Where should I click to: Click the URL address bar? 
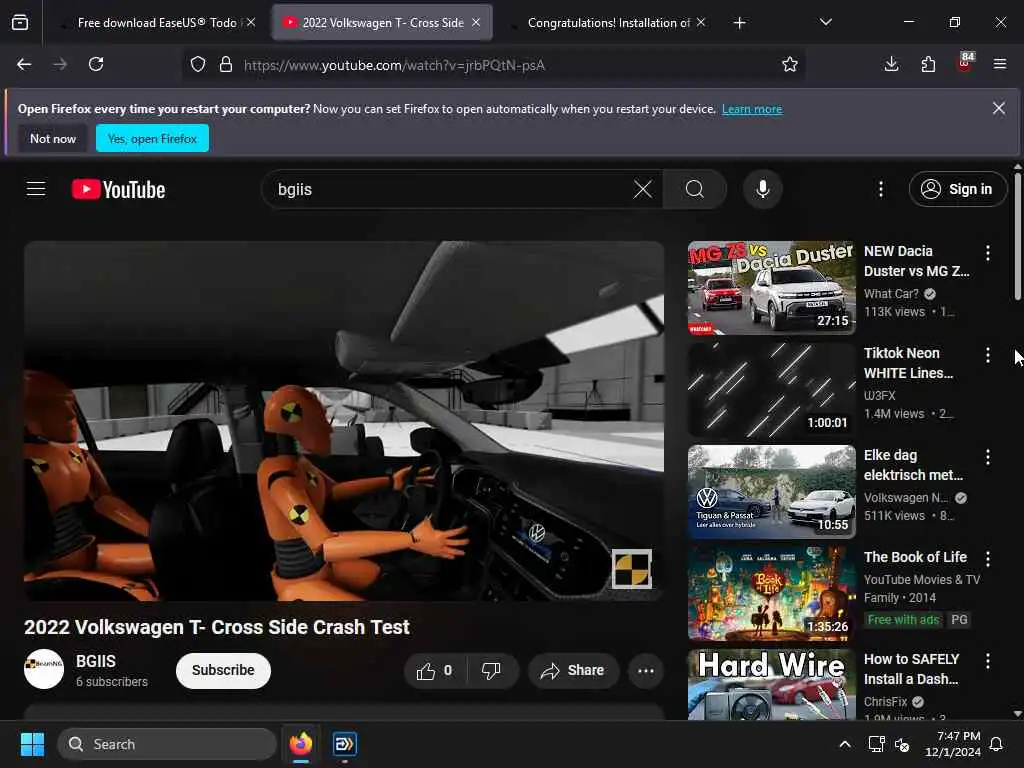[493, 65]
